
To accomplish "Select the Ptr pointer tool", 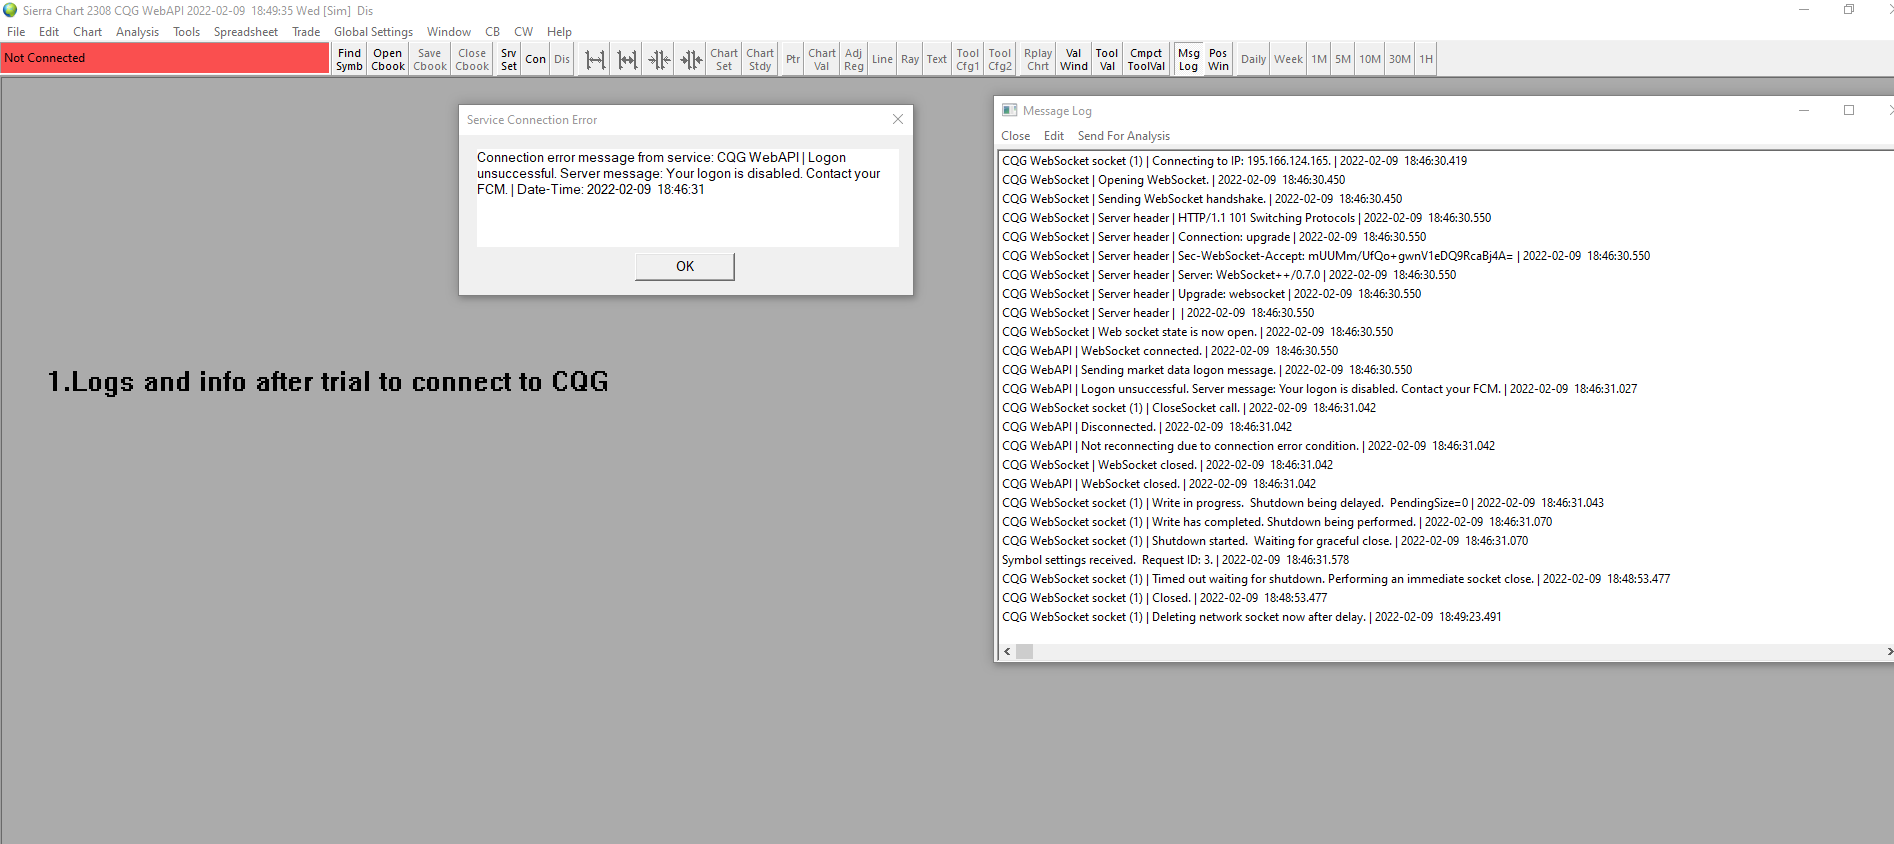I will pos(793,59).
